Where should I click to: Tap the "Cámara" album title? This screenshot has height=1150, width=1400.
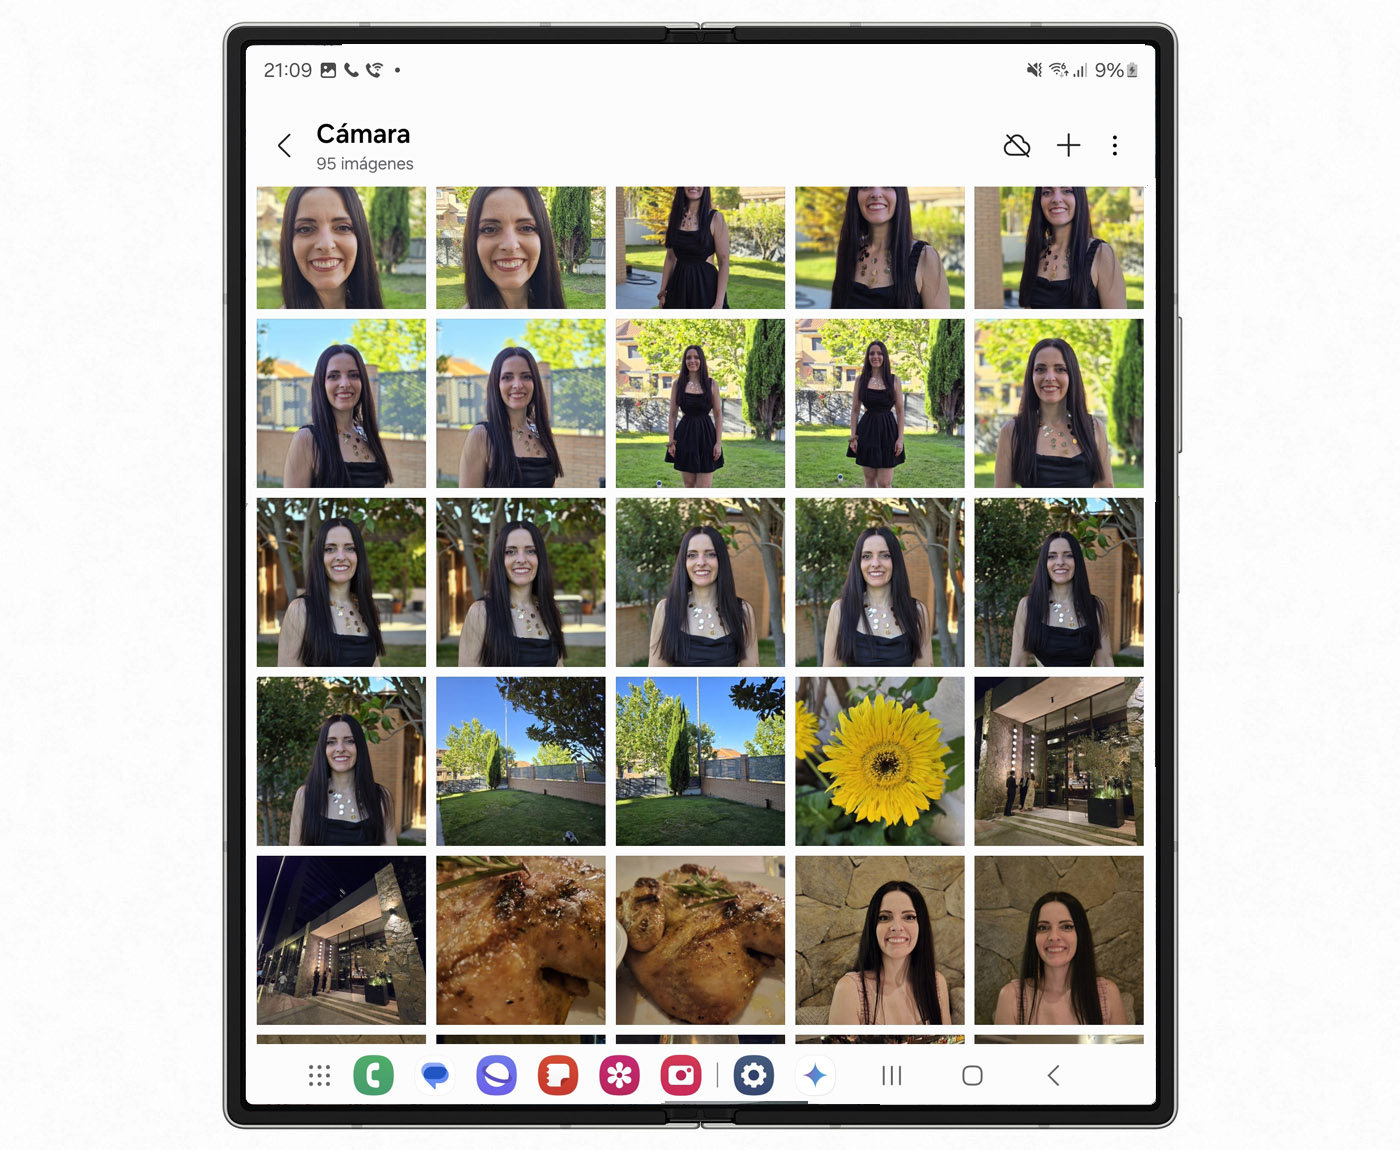point(363,134)
